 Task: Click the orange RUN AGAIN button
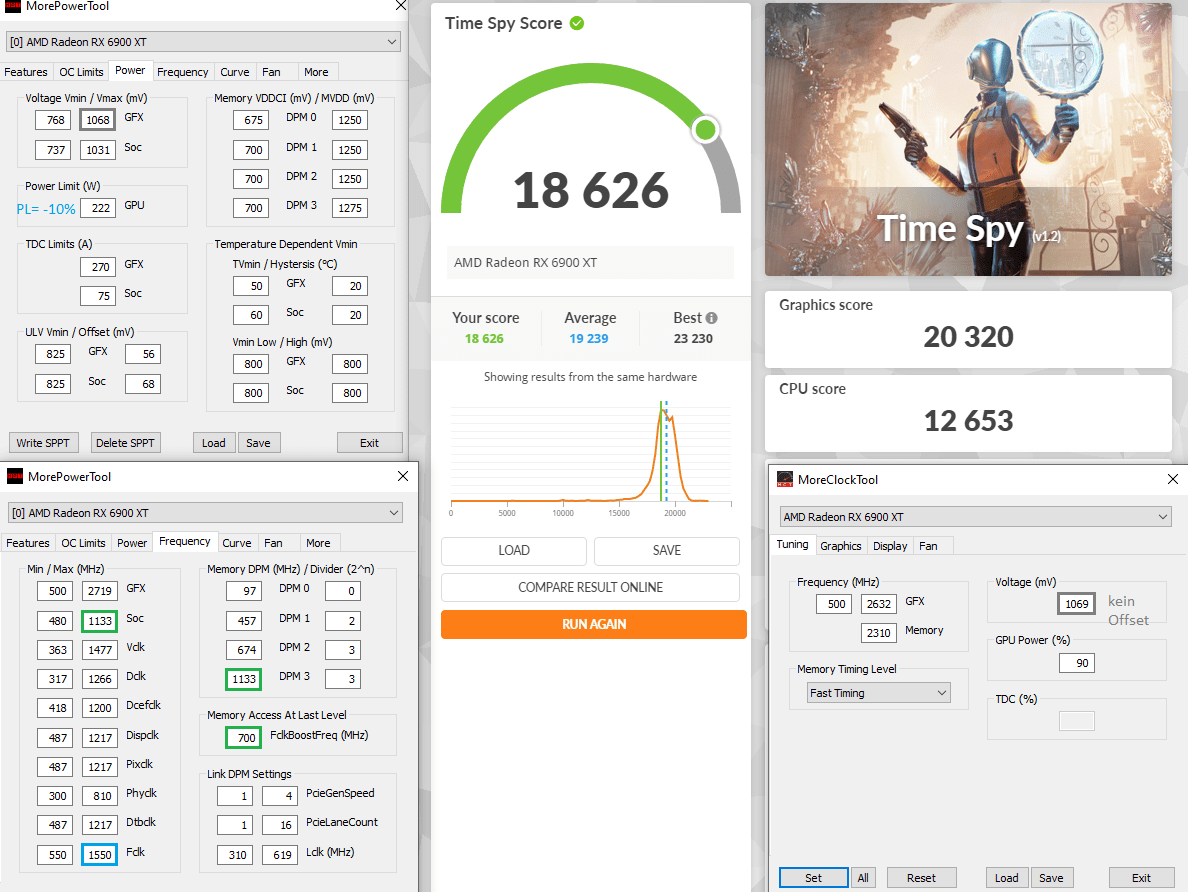pyautogui.click(x=594, y=624)
